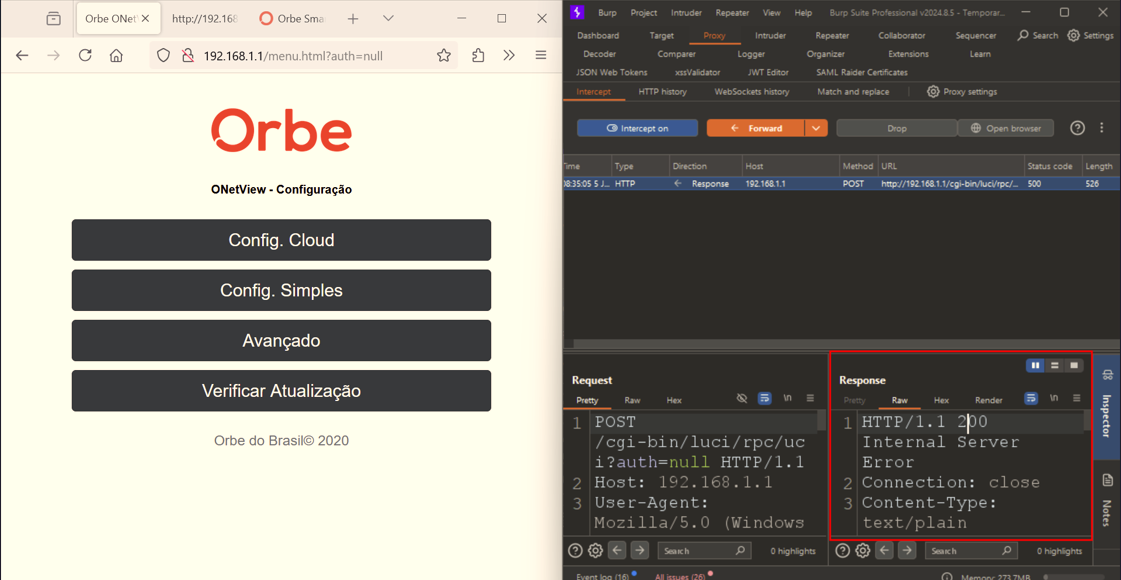The image size is (1121, 580).
Task: Open the JWT Editor tab
Action: [769, 72]
